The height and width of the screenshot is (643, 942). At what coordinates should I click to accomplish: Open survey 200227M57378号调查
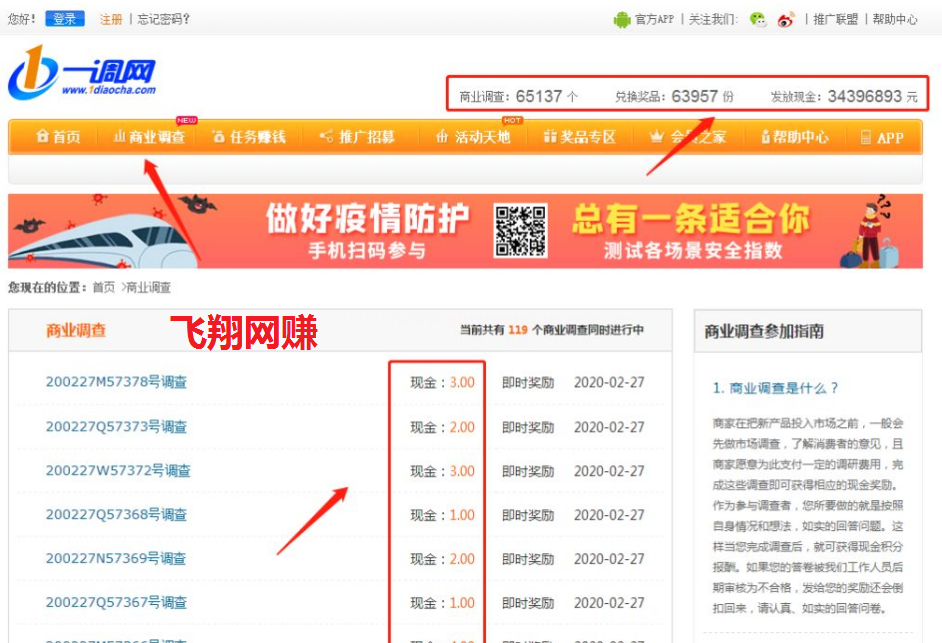pyautogui.click(x=115, y=381)
